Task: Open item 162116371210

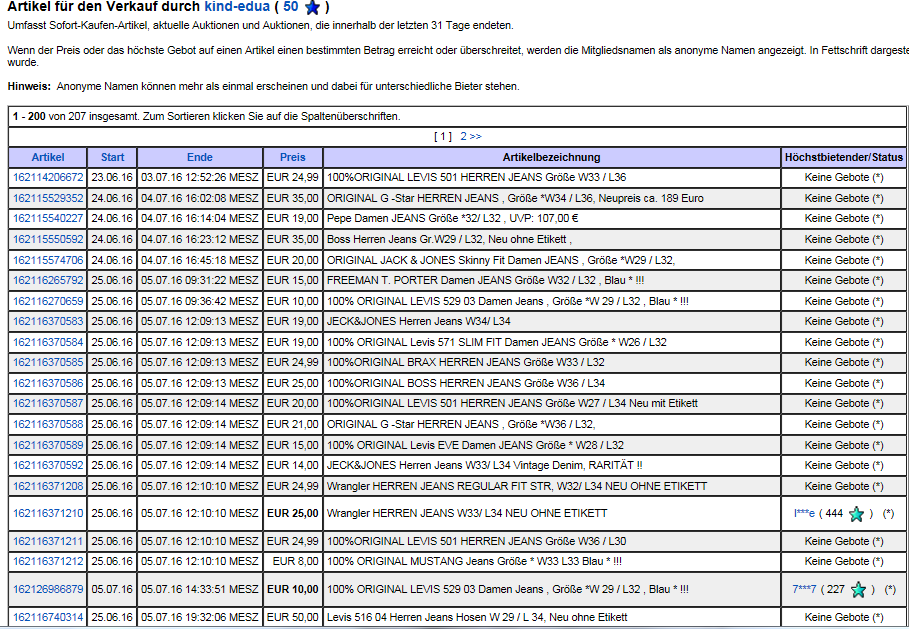Action: pos(48,514)
